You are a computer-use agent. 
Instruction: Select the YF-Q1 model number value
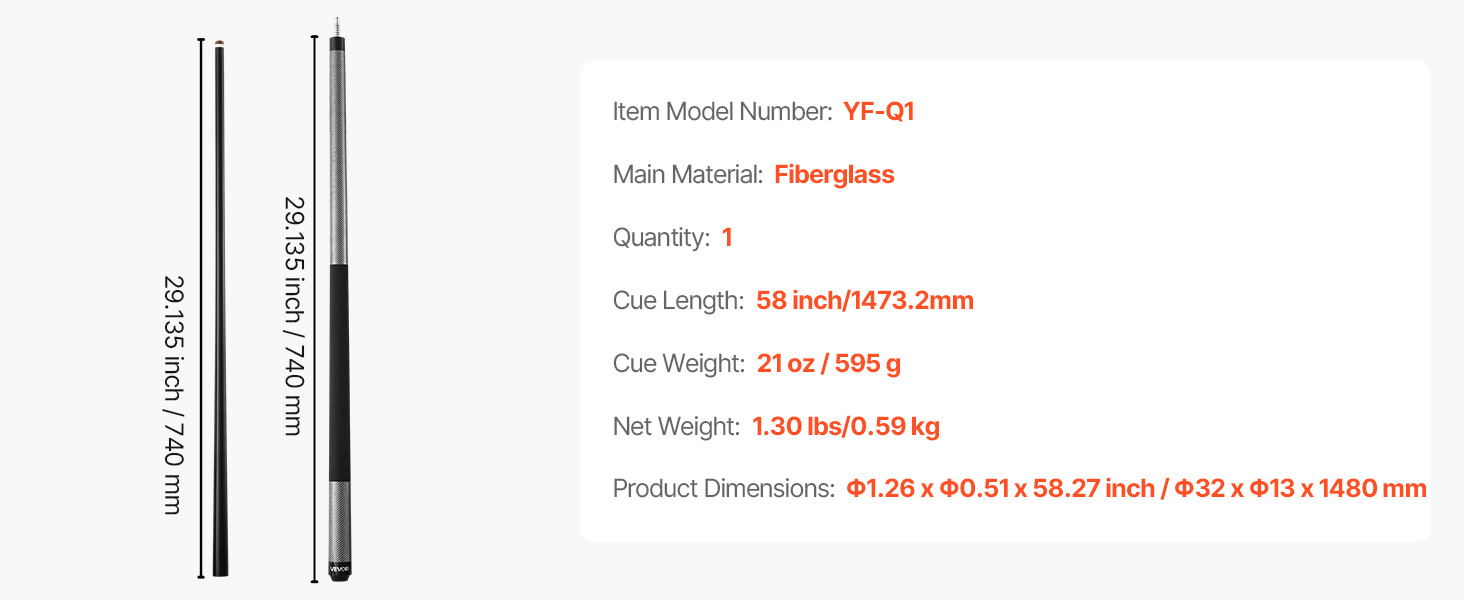879,112
